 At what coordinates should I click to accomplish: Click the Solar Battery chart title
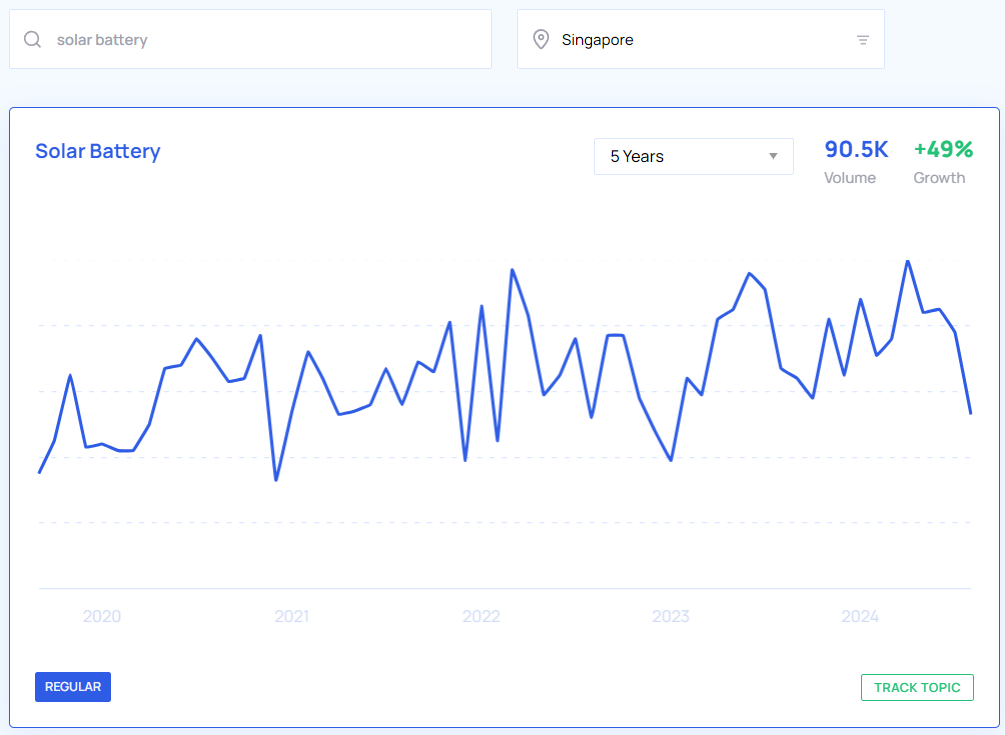[x=98, y=151]
